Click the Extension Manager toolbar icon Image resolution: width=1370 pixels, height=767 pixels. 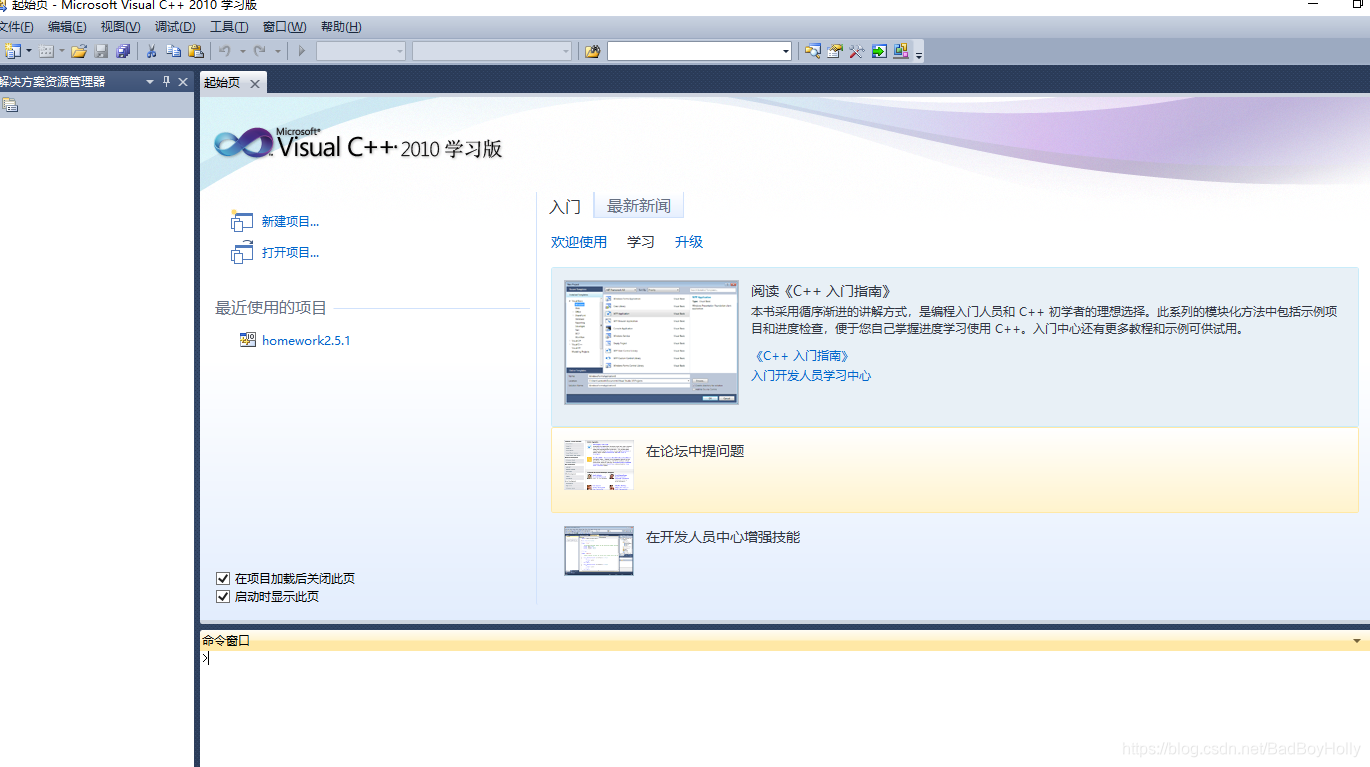(x=901, y=51)
